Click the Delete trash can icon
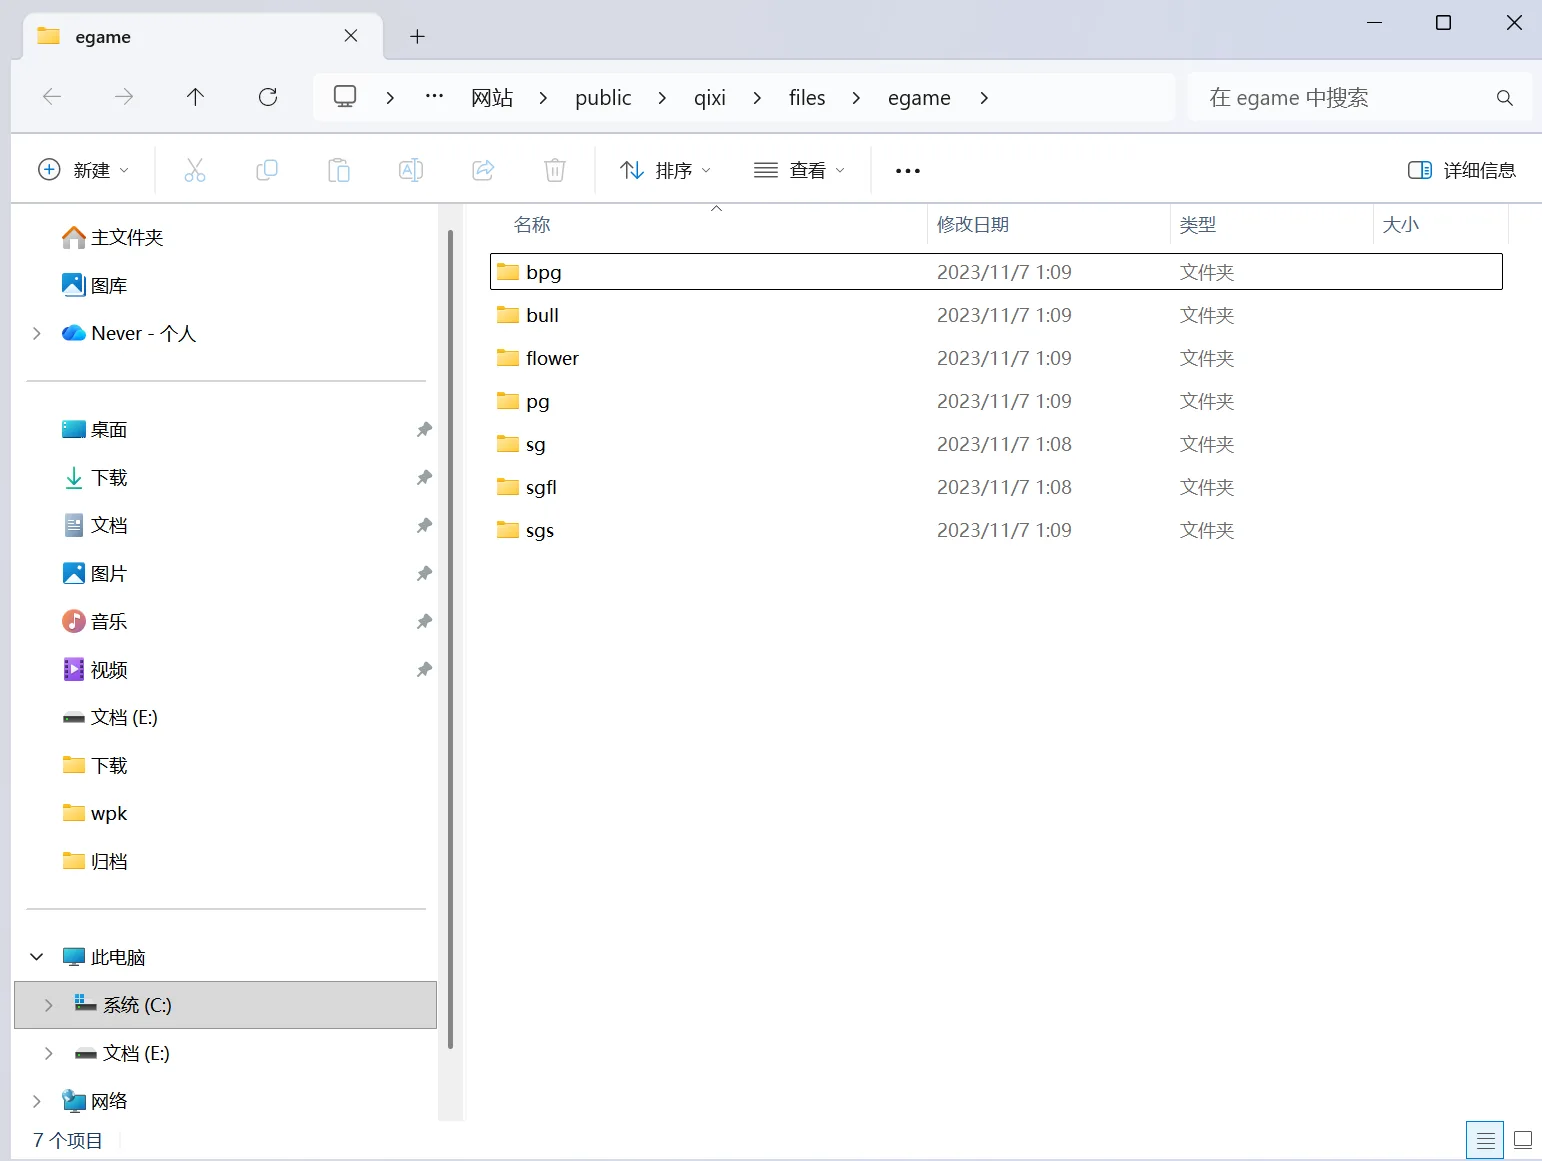This screenshot has height=1161, width=1542. click(555, 170)
